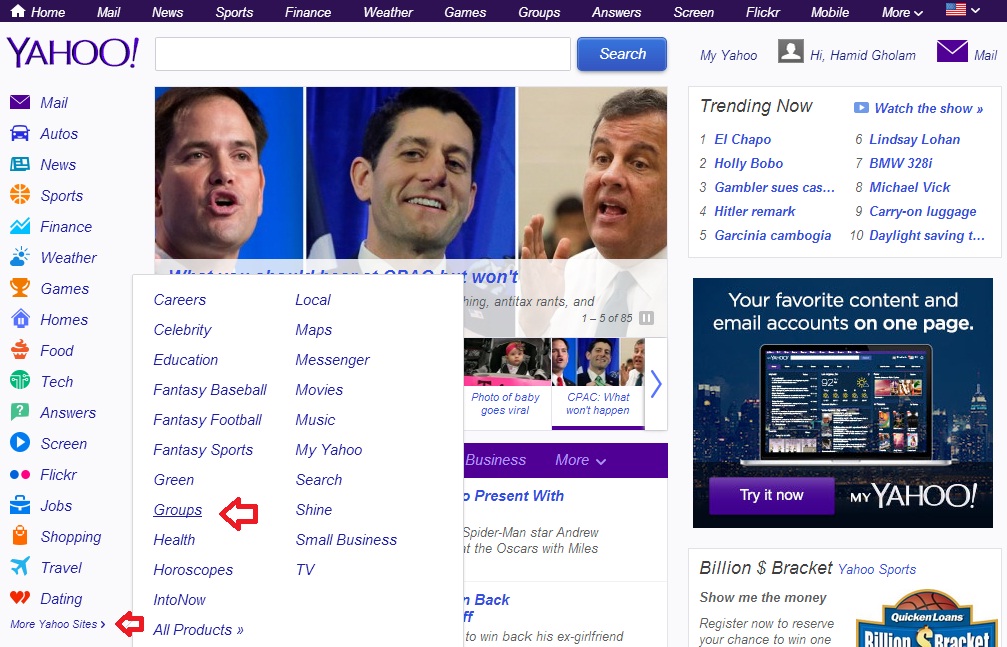Open Groups in the top navigation bar
The height and width of the screenshot is (647, 1007).
pyautogui.click(x=539, y=12)
